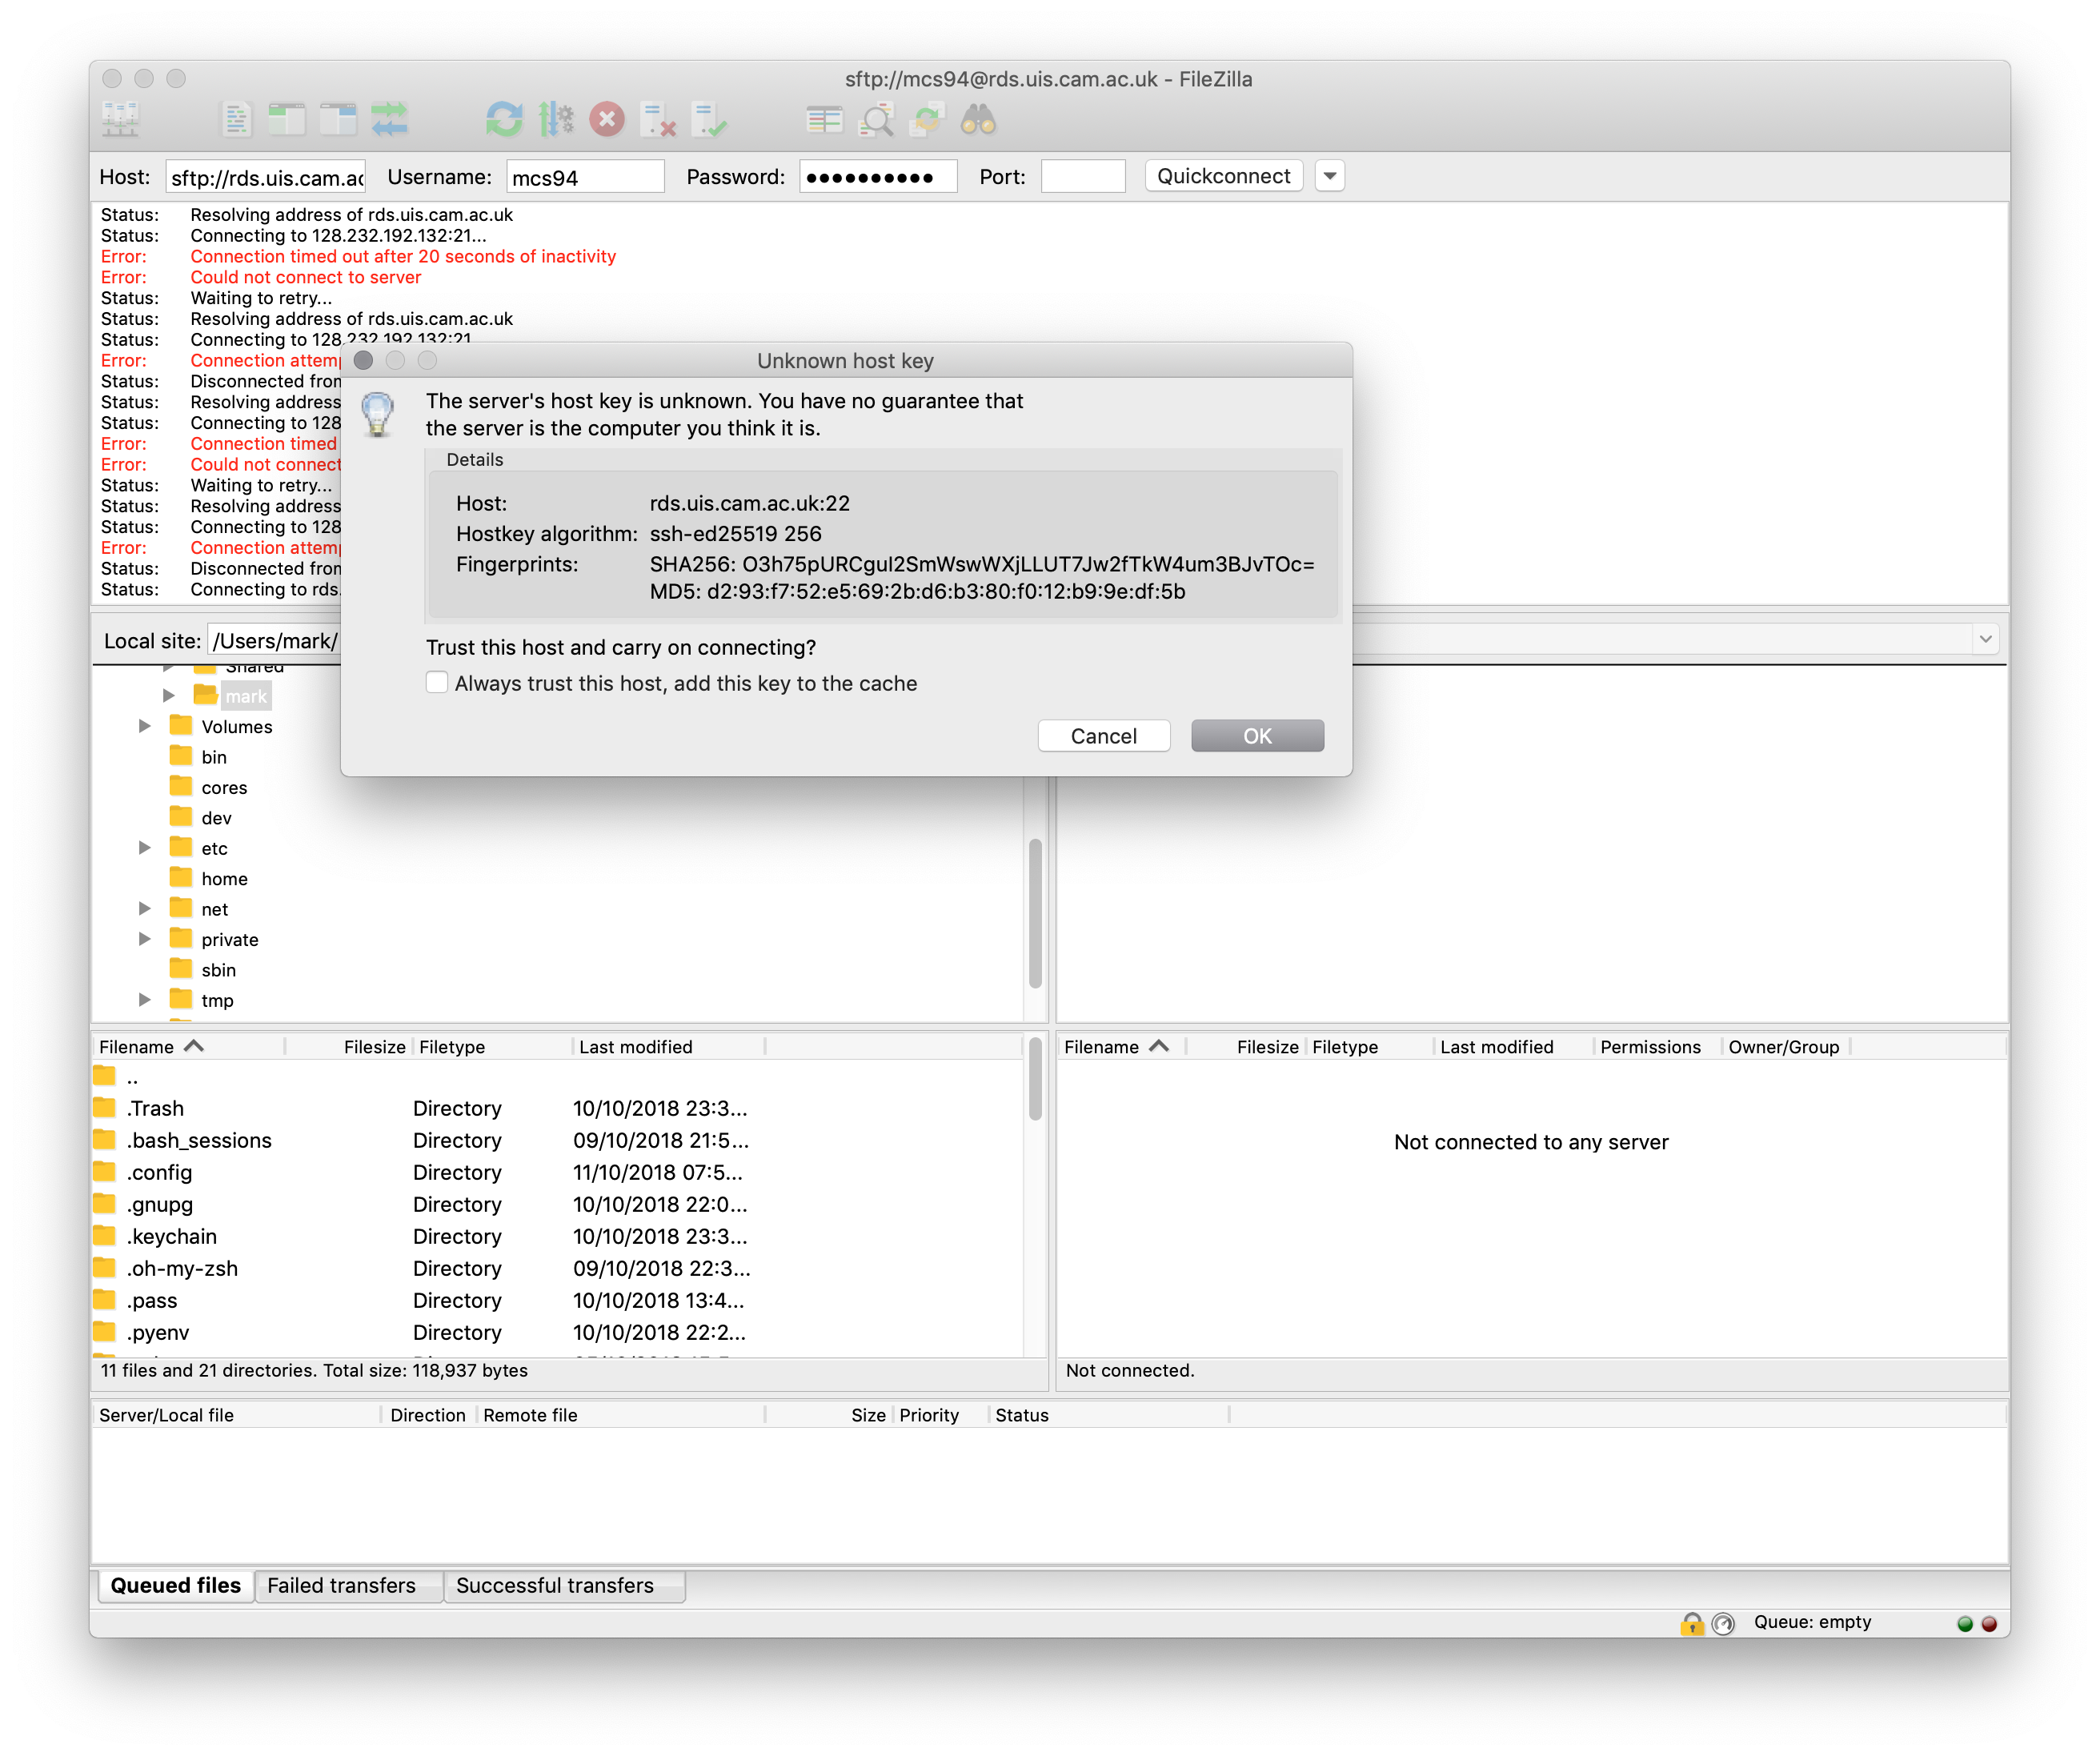Enable 'Always trust this host' checkbox
The height and width of the screenshot is (1756, 2100).
tap(437, 682)
